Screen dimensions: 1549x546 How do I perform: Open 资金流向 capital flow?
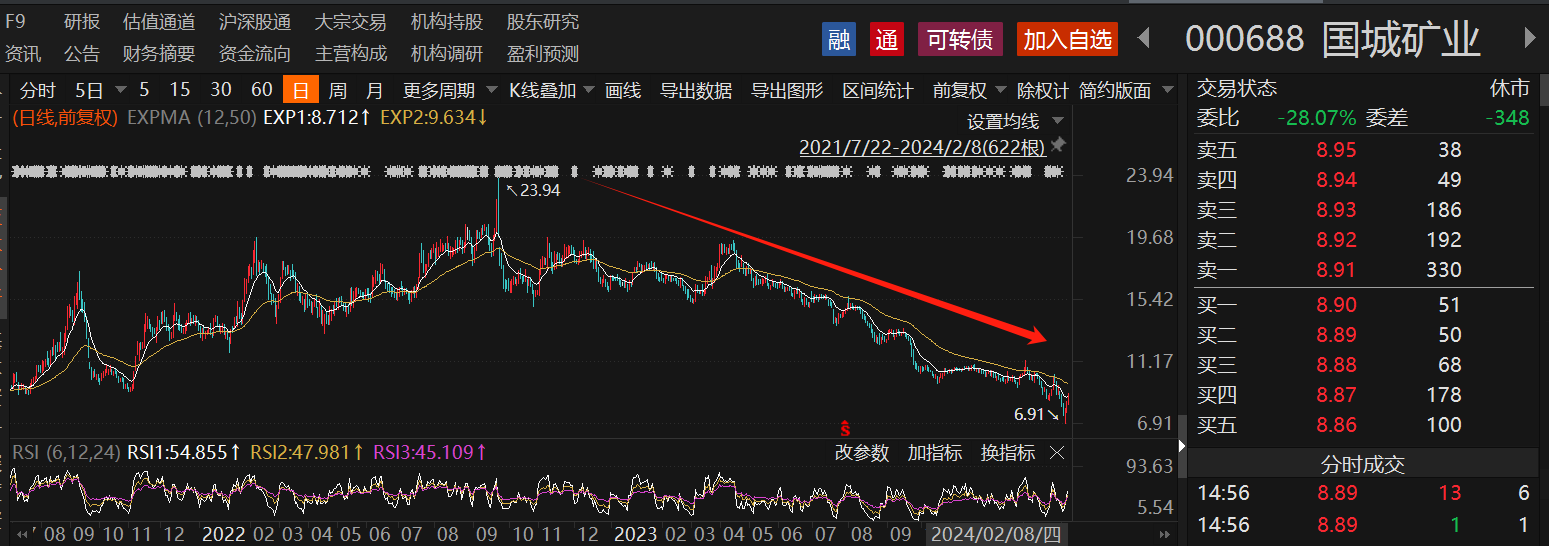[x=255, y=53]
